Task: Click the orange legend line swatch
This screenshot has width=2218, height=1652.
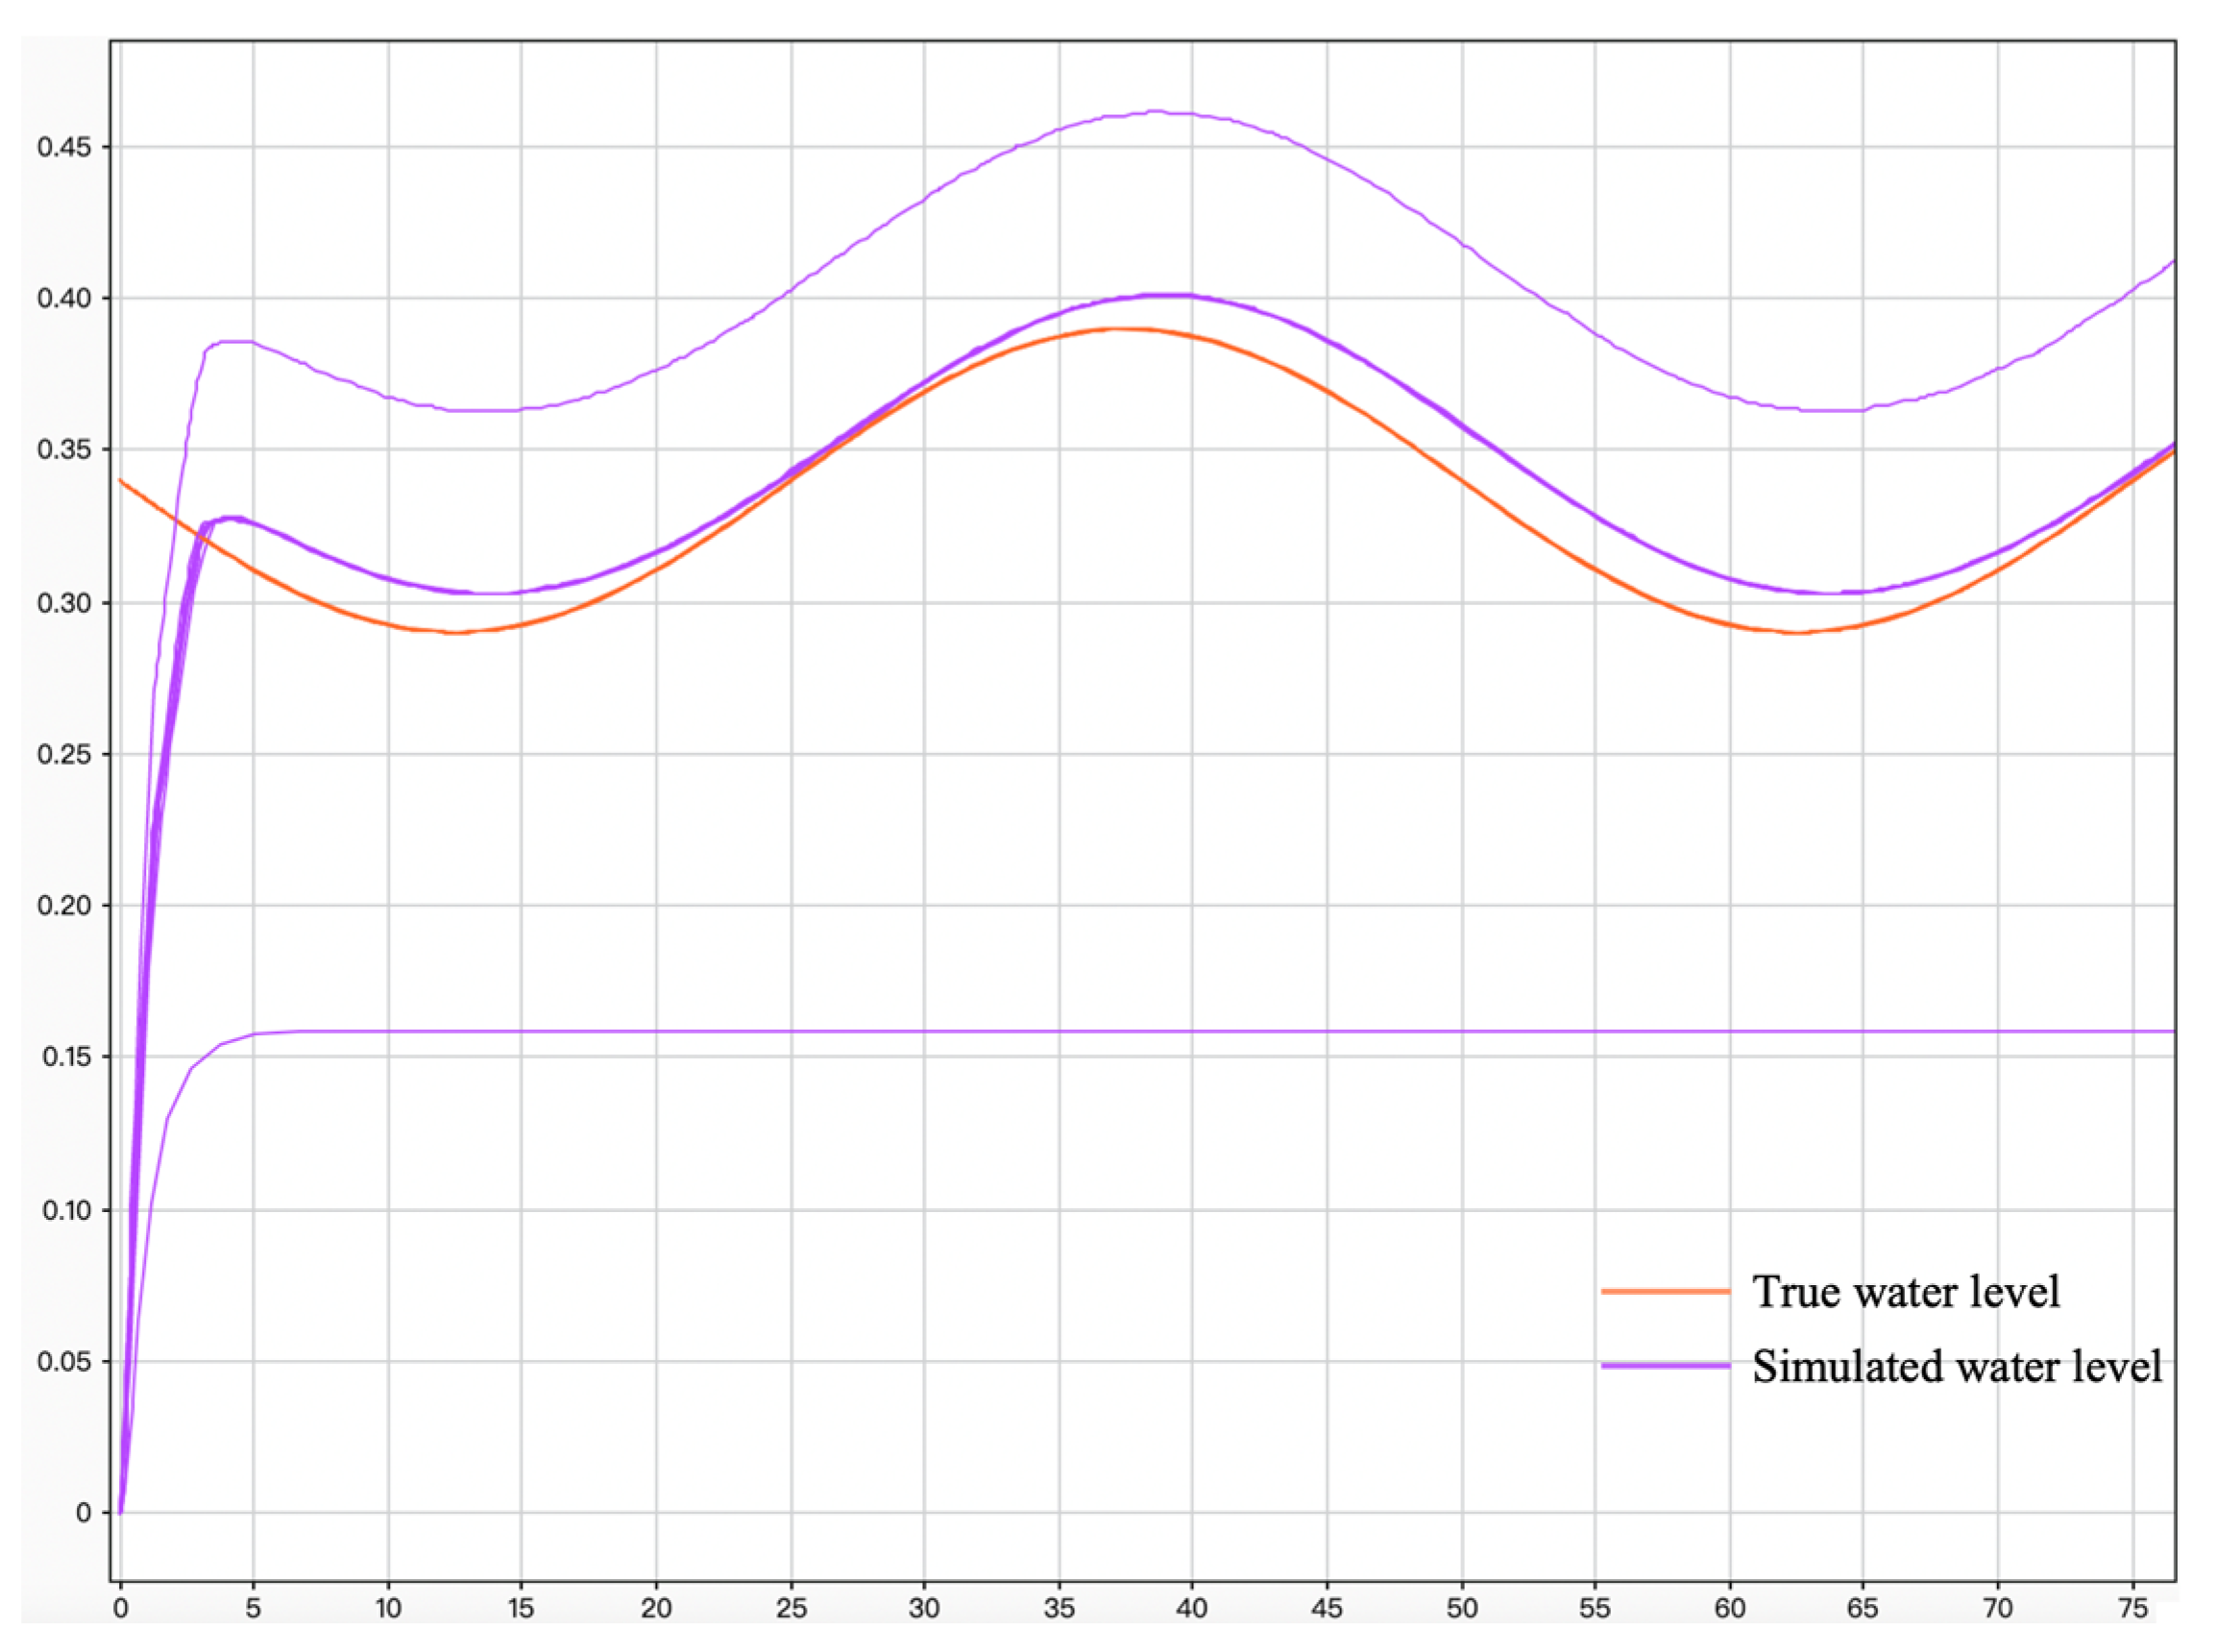Action: click(1665, 1292)
